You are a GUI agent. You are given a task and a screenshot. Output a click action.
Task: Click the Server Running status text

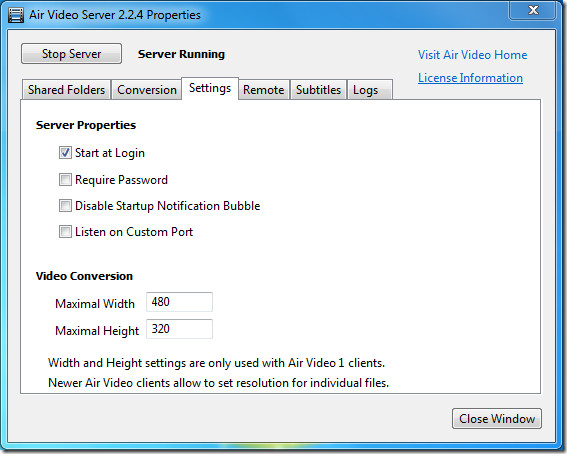point(181,54)
